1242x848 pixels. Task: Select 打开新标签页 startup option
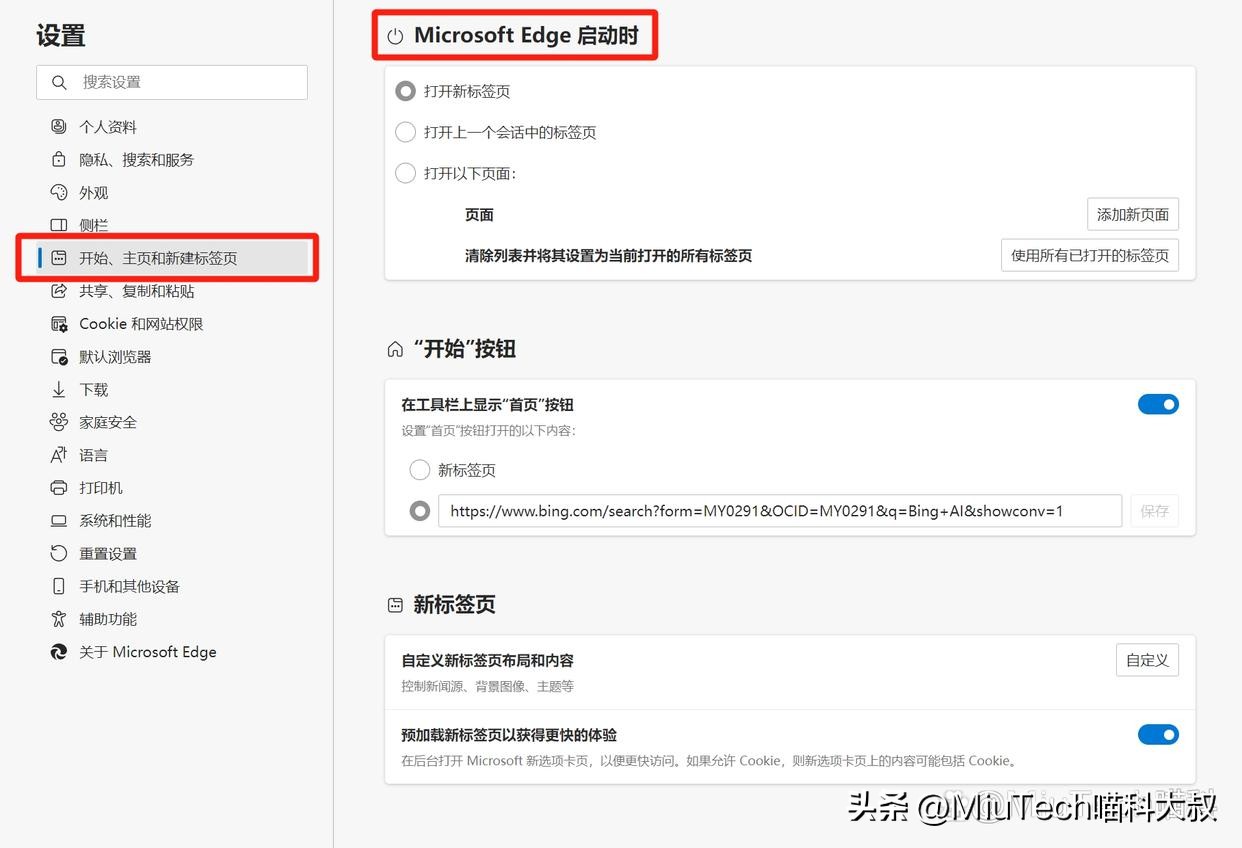[x=405, y=91]
